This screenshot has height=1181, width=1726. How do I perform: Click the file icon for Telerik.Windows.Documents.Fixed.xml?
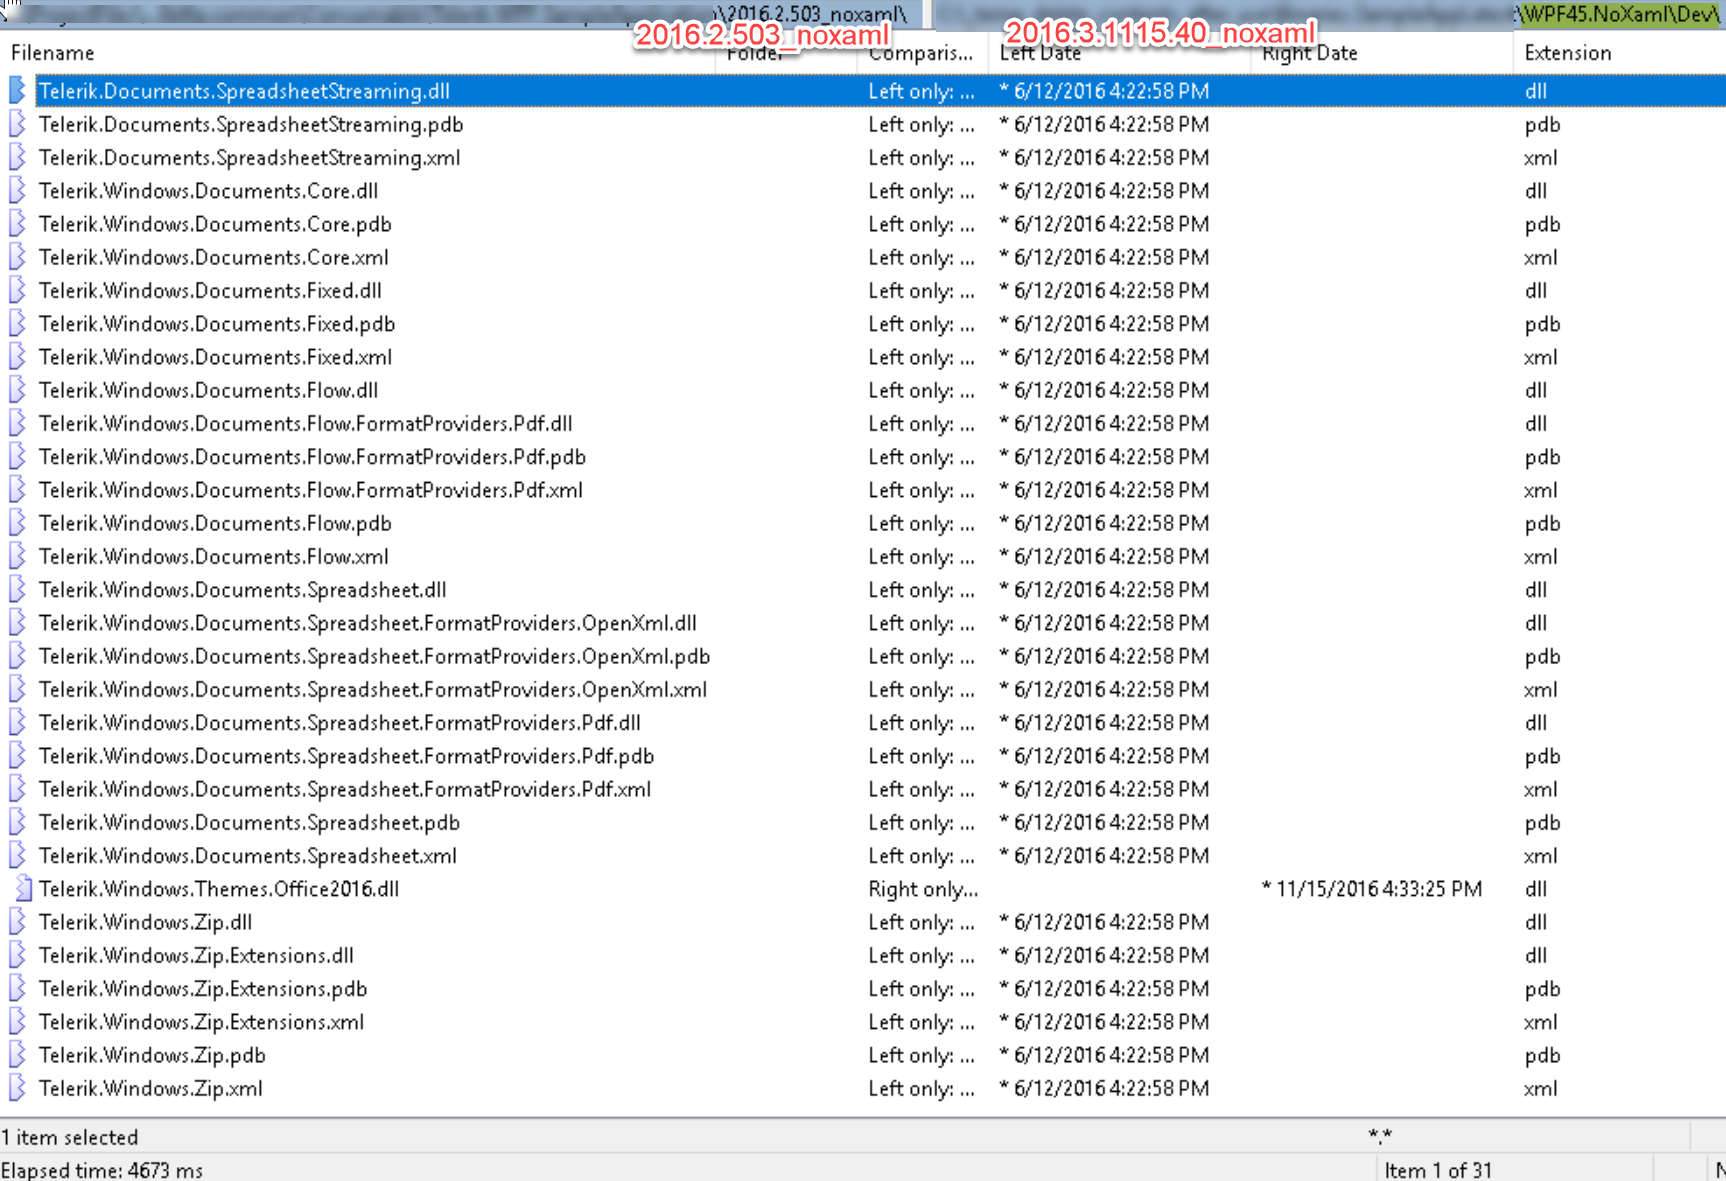(x=17, y=357)
